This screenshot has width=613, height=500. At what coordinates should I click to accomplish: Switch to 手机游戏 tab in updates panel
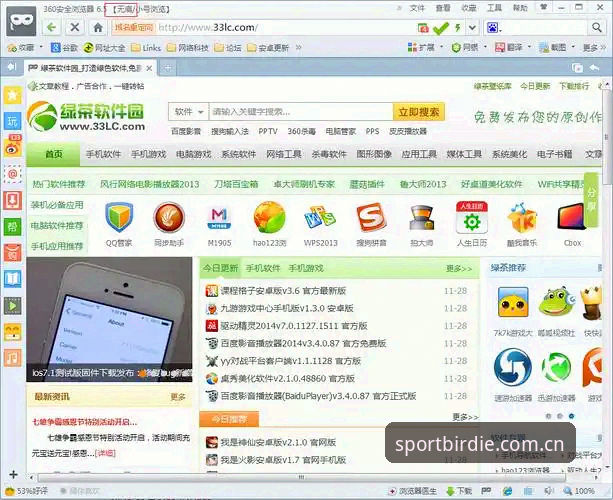pyautogui.click(x=306, y=268)
